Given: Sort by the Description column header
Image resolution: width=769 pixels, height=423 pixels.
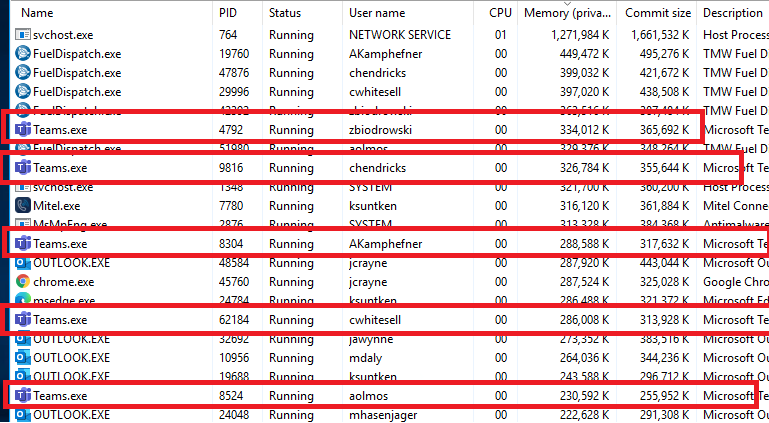Looking at the screenshot, I should [733, 13].
